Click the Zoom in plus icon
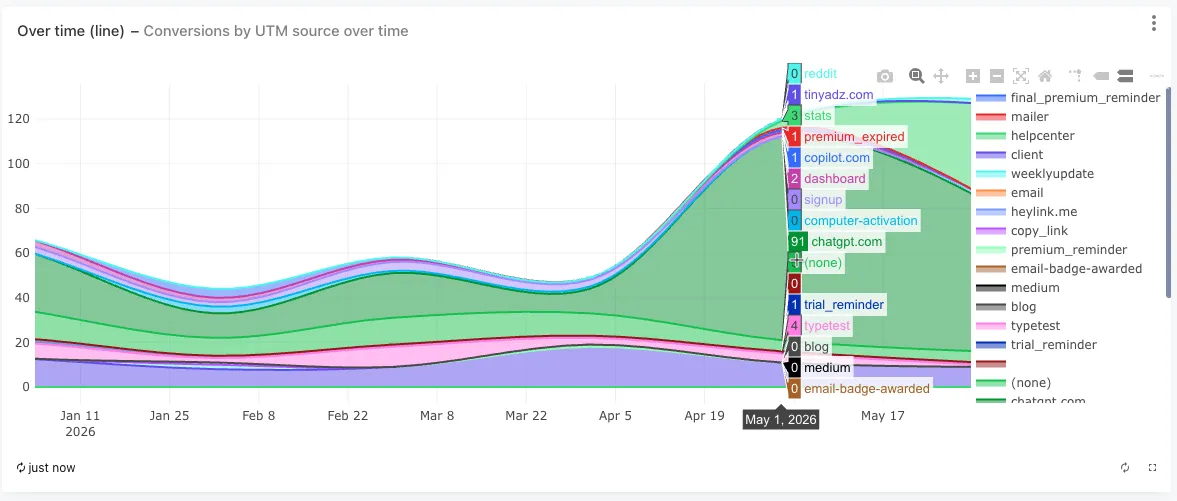1177x501 pixels. pos(973,75)
